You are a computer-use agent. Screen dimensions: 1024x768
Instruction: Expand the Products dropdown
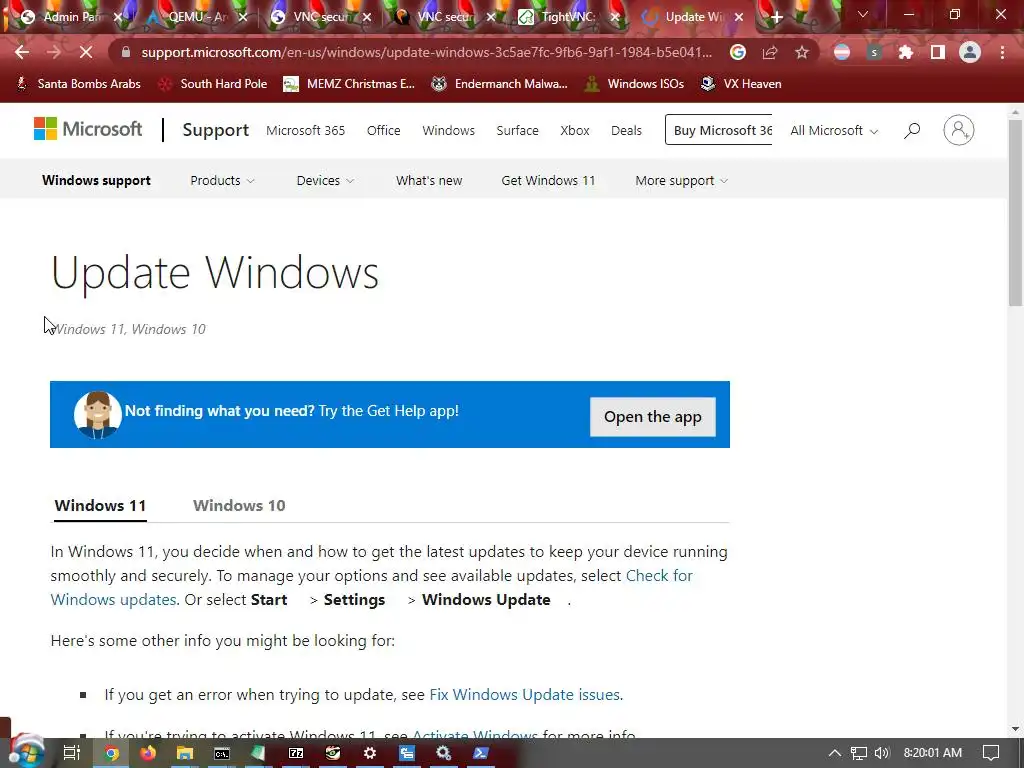coord(222,181)
